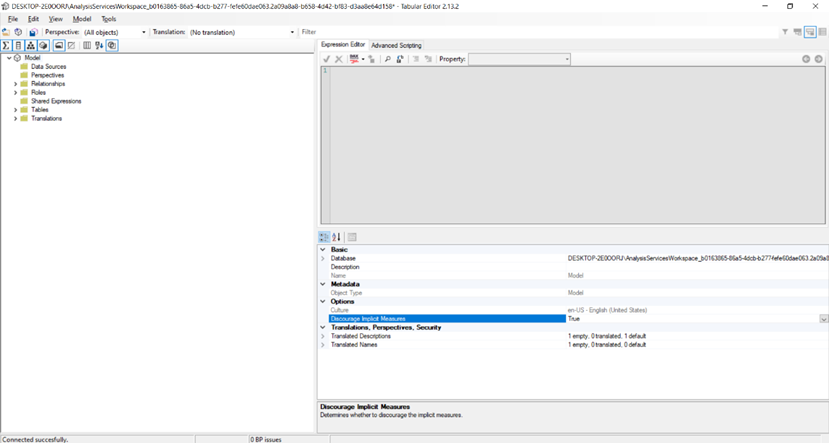
Task: Switch property grid to Categorized view
Action: click(x=324, y=237)
